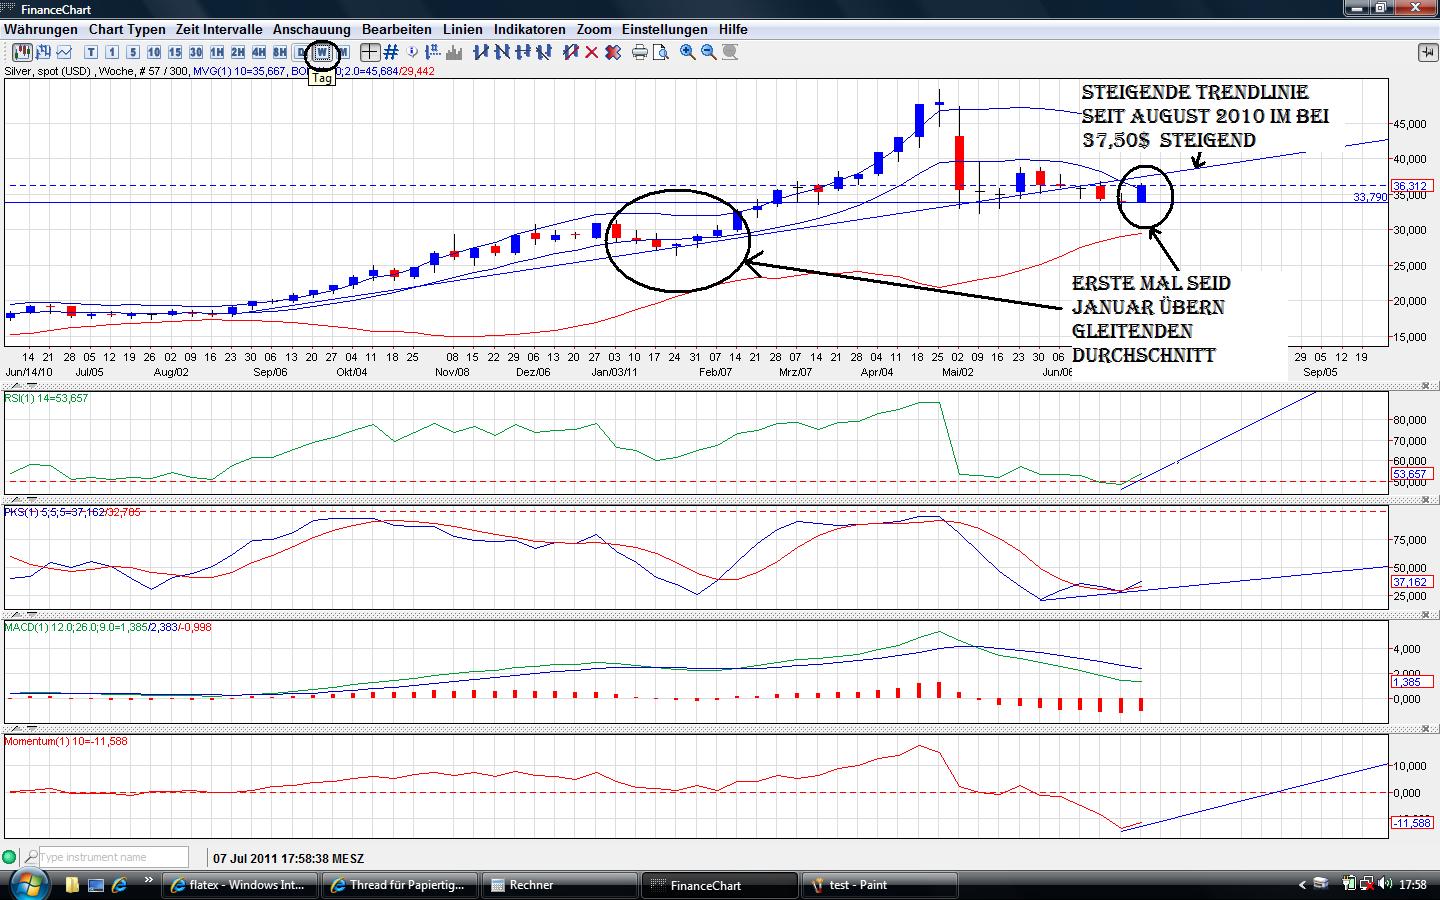Open the Hilfe menu
Image resolution: width=1440 pixels, height=900 pixels.
(x=733, y=29)
